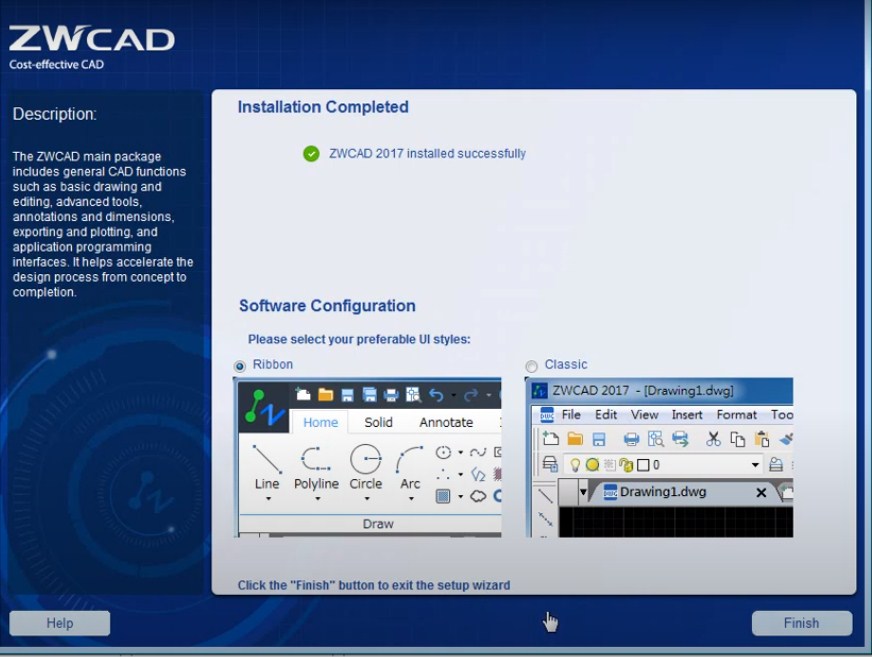Click Publish icon in Classic preview
This screenshot has width=872, height=657.
click(x=680, y=439)
